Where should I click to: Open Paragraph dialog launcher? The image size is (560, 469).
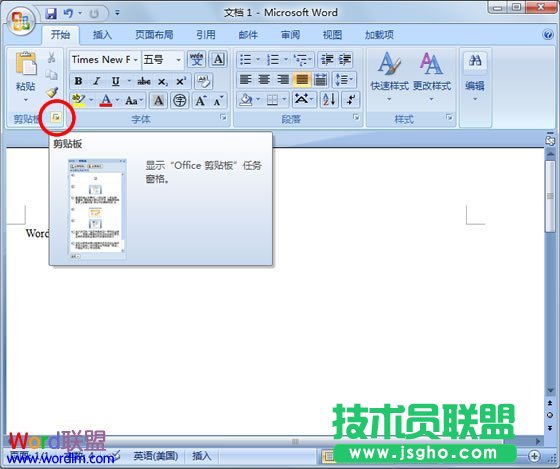coord(356,117)
